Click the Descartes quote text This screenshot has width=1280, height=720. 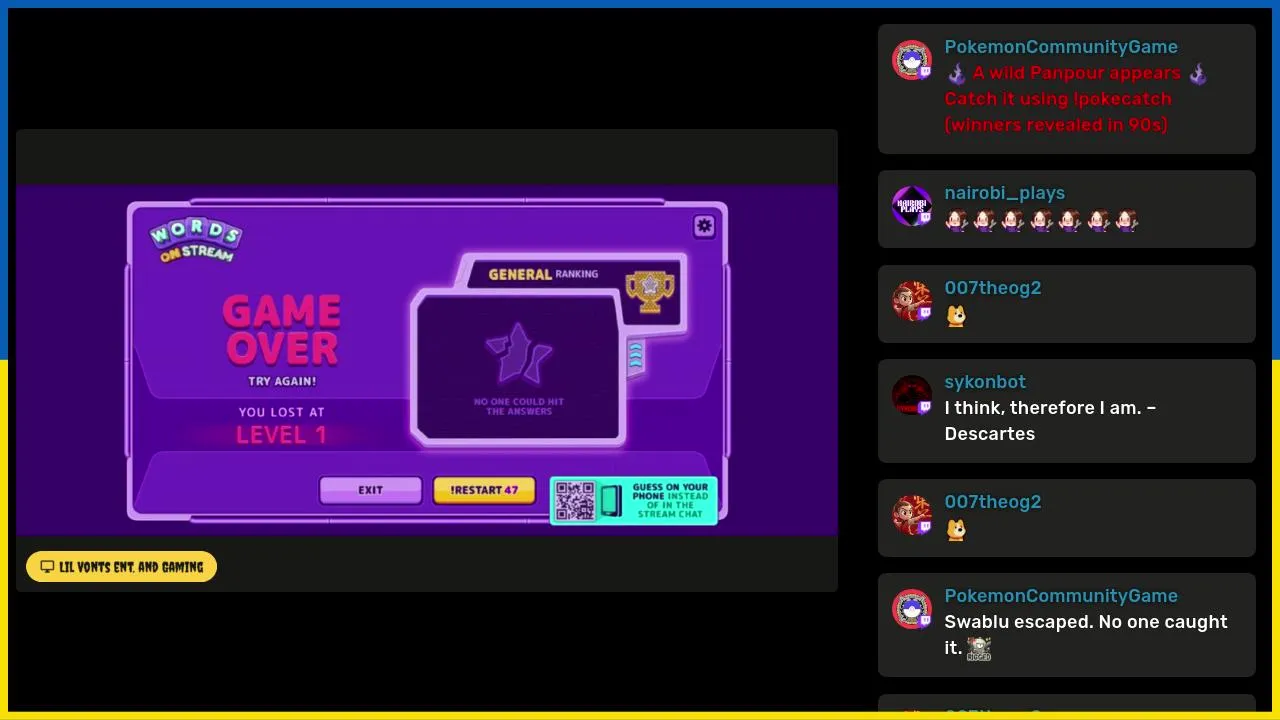point(1050,421)
